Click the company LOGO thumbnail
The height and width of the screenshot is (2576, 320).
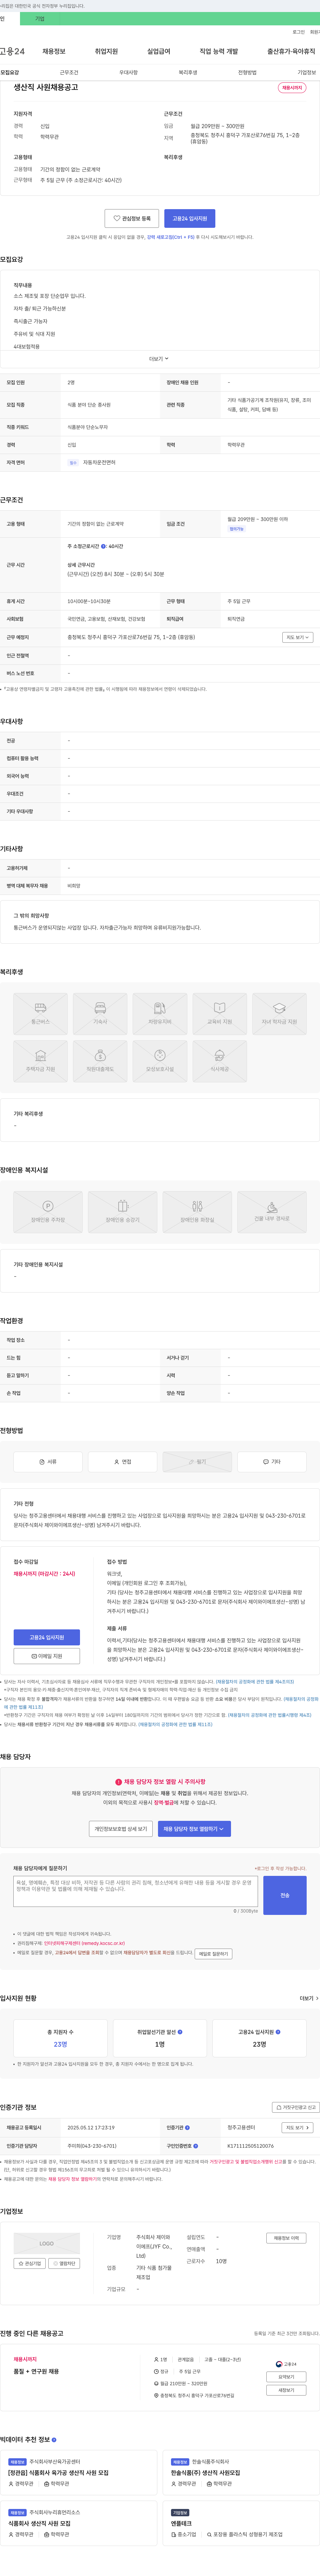(47, 2243)
